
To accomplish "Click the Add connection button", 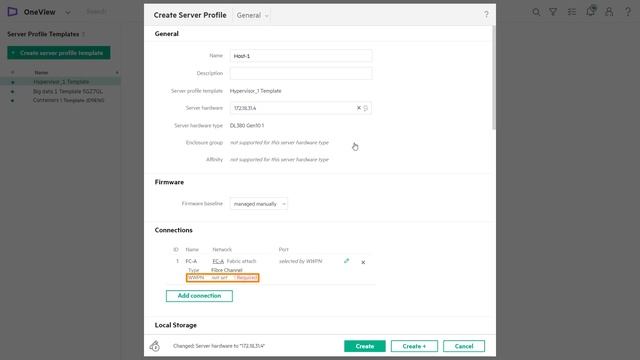I will [199, 296].
